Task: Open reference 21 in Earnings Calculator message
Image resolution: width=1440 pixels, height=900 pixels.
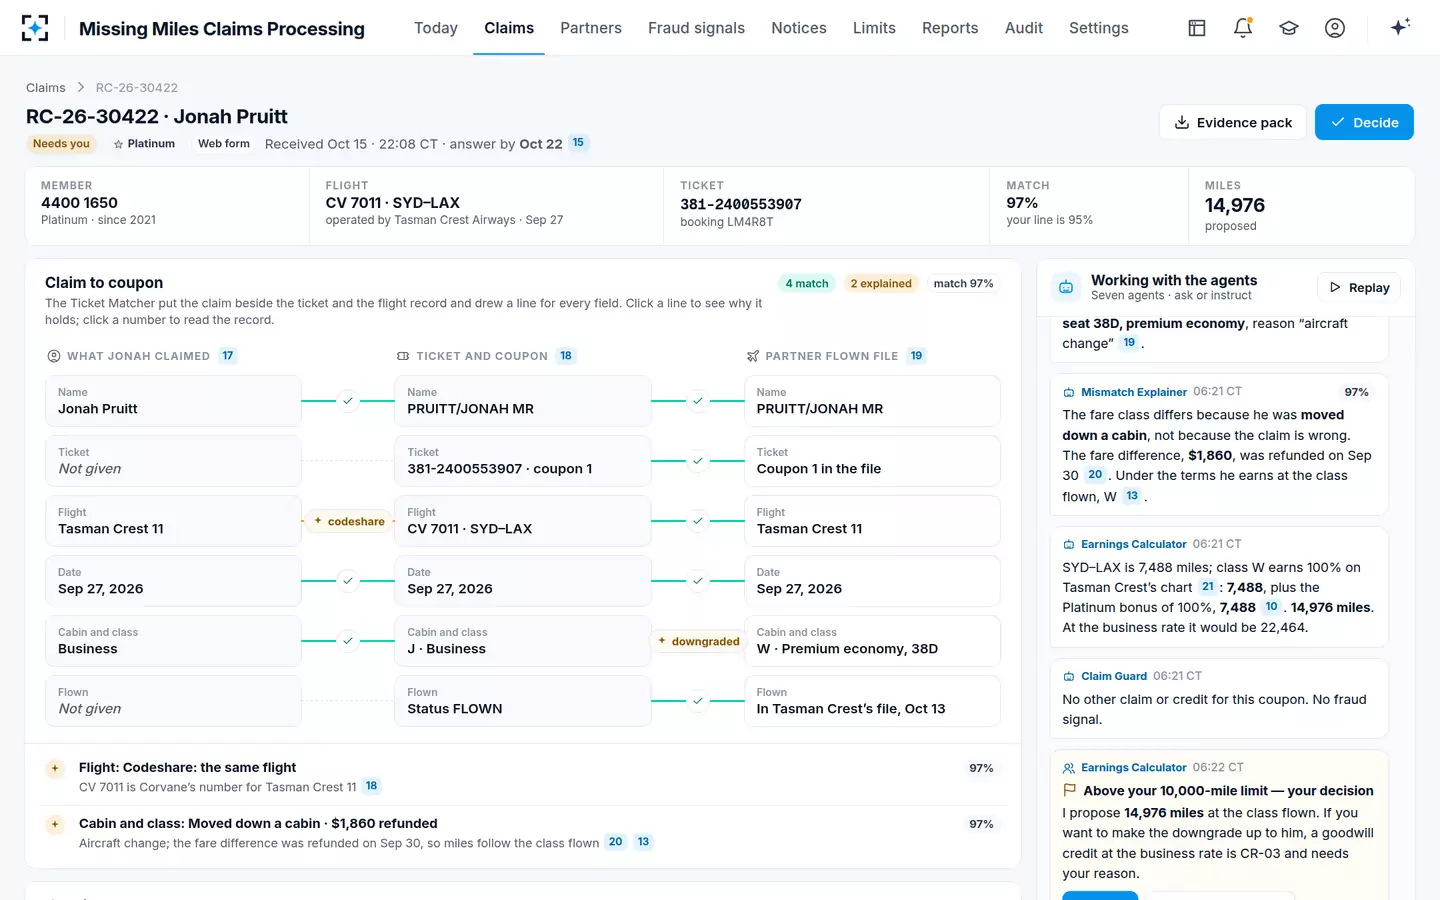Action: [1208, 587]
